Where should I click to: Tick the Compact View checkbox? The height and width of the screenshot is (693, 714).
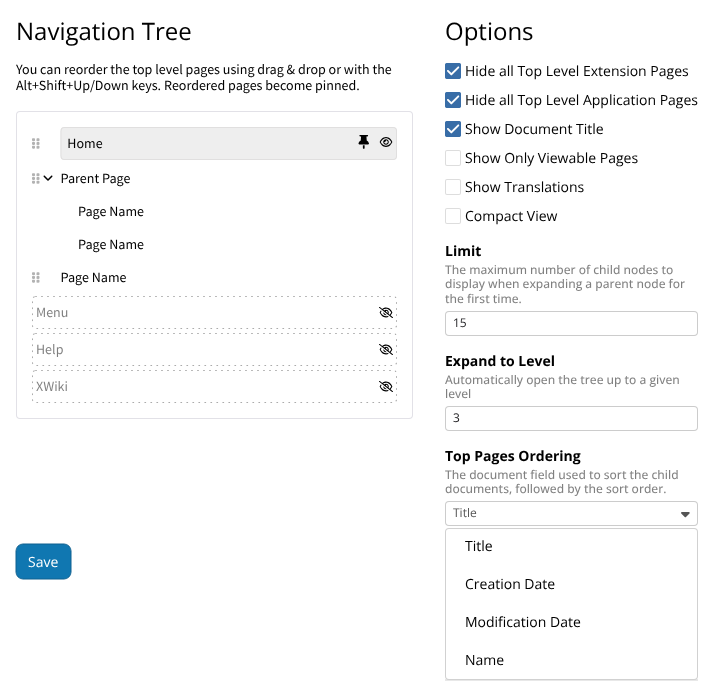[453, 216]
